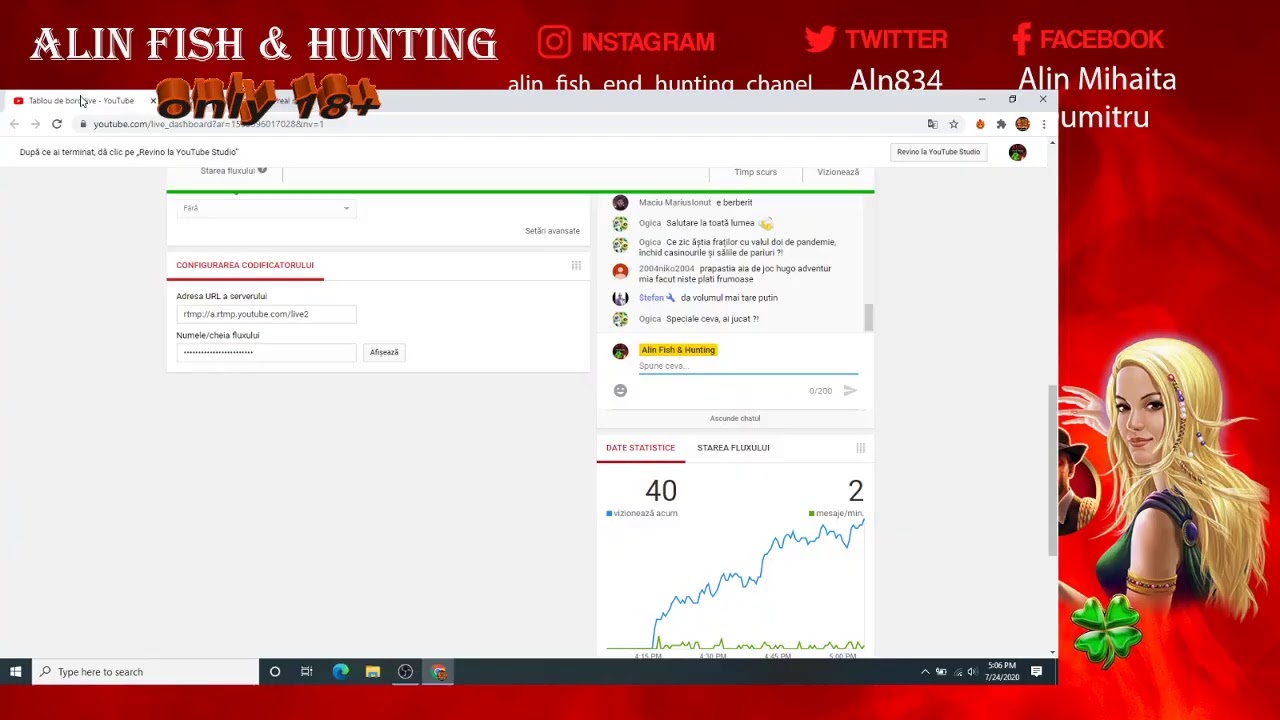
Task: Click the orange flame extension icon
Action: (x=980, y=124)
